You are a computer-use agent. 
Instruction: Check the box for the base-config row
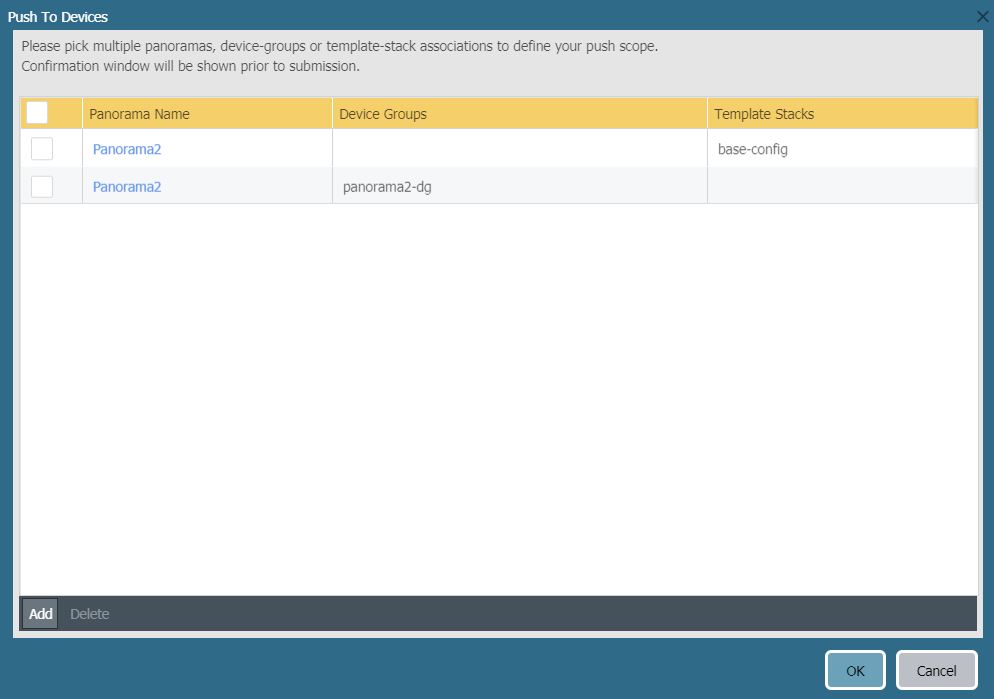42,149
